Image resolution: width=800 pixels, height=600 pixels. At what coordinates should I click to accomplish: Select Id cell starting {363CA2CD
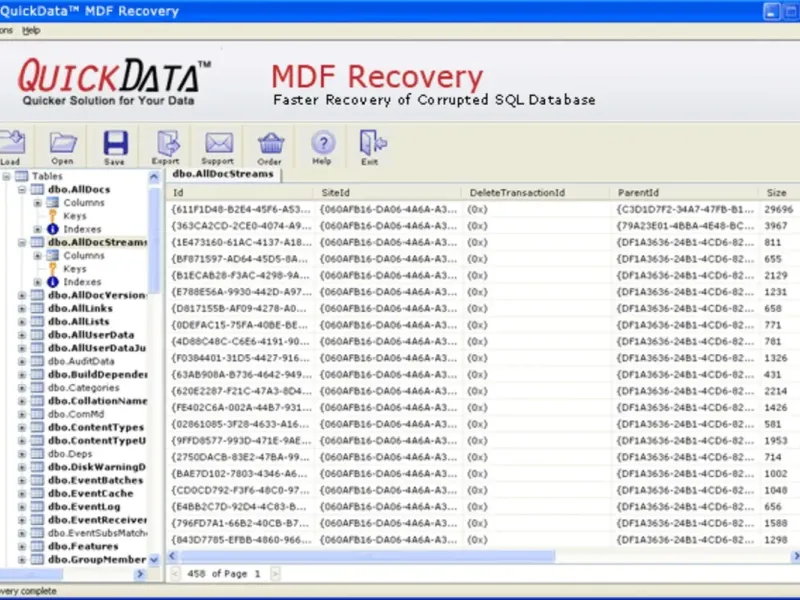(241, 226)
